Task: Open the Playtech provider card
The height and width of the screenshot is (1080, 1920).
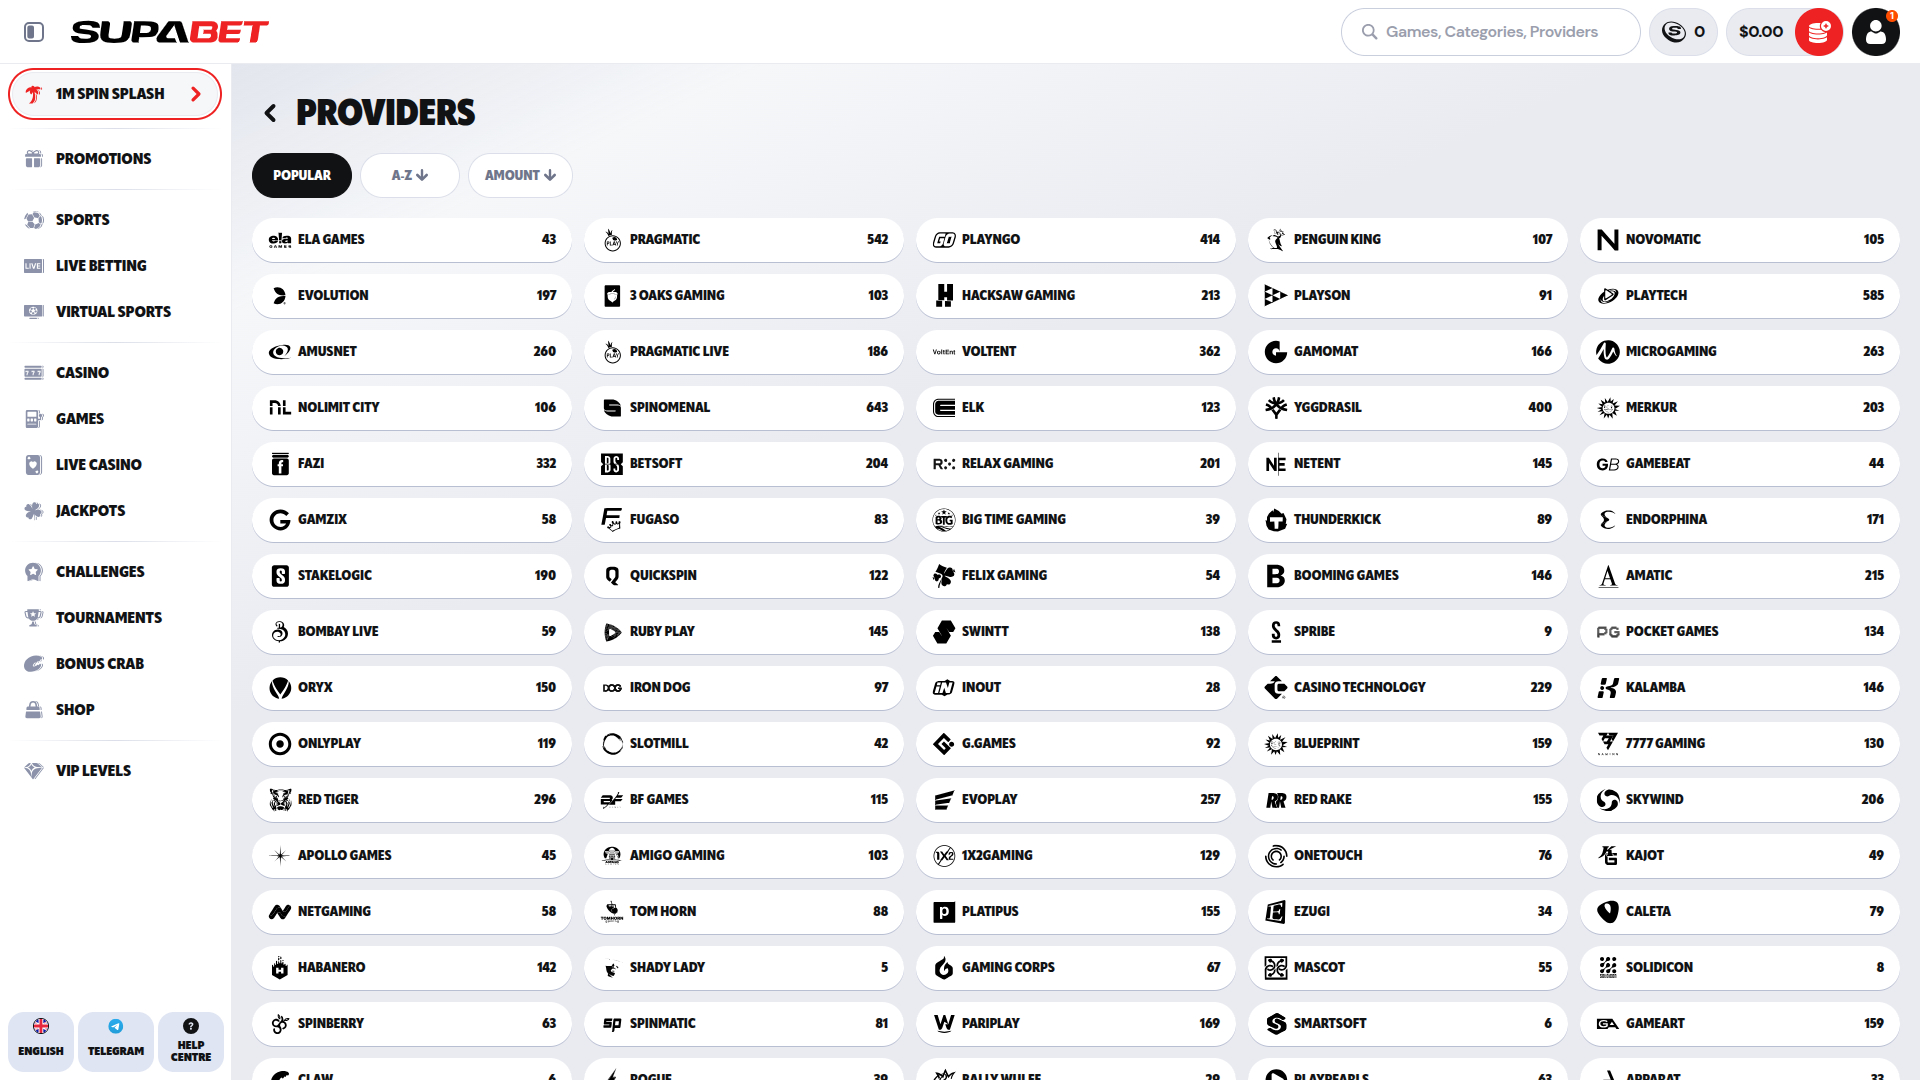Action: pyautogui.click(x=1740, y=296)
